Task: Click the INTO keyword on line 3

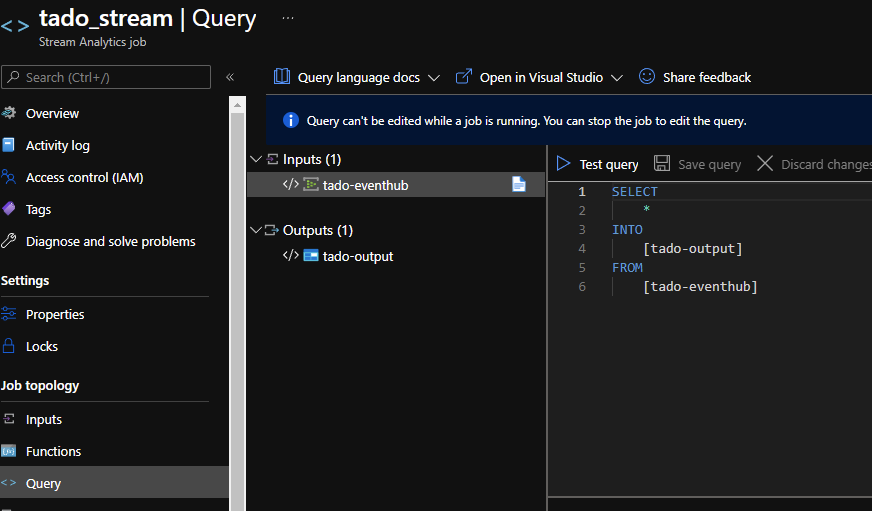Action: pyautogui.click(x=627, y=230)
